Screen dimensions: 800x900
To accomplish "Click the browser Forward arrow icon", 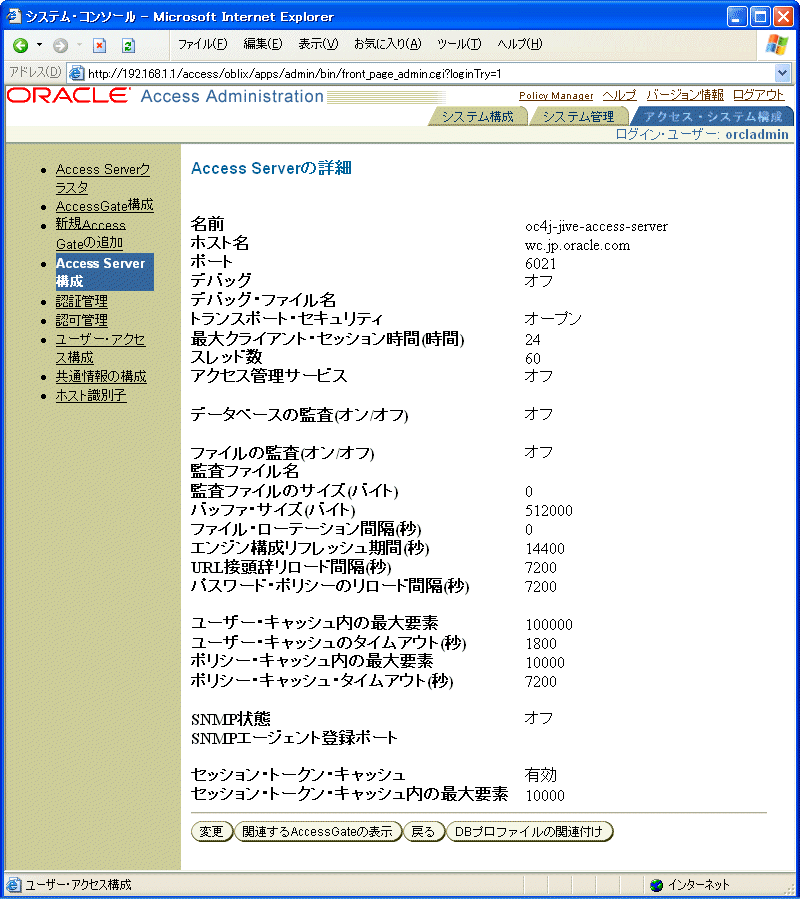I will 60,45.
